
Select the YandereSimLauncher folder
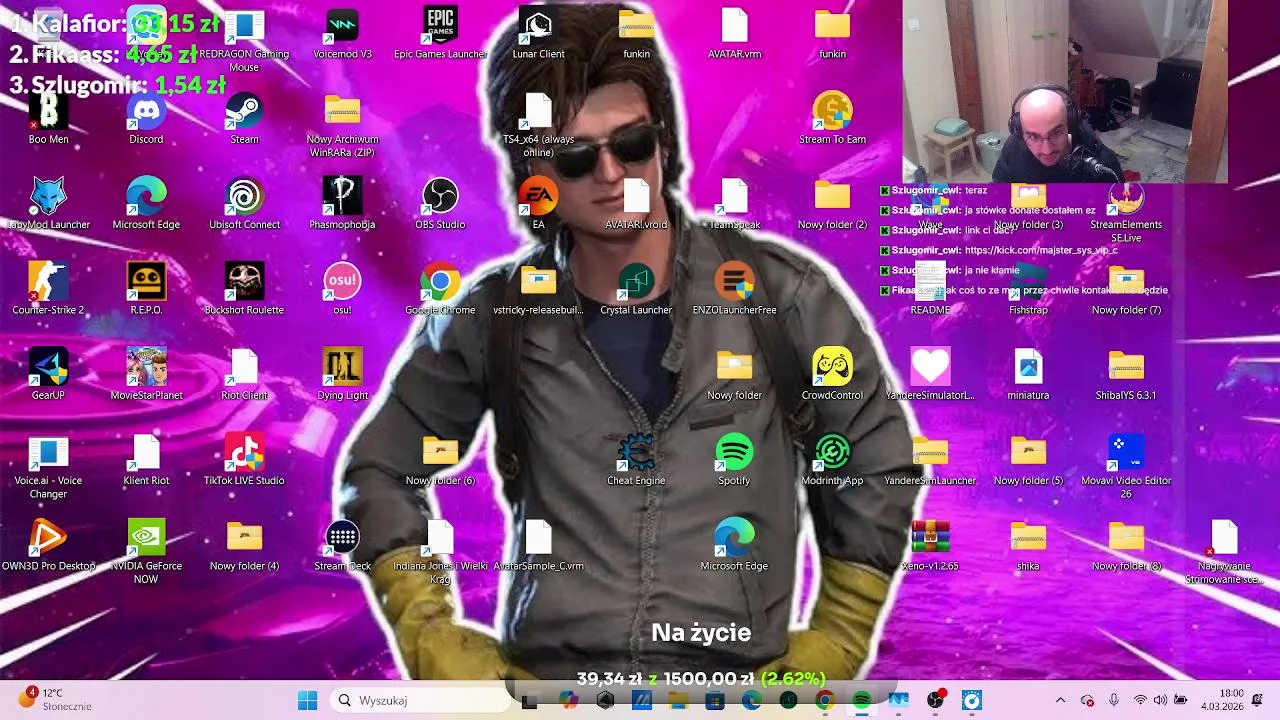[x=930, y=460]
